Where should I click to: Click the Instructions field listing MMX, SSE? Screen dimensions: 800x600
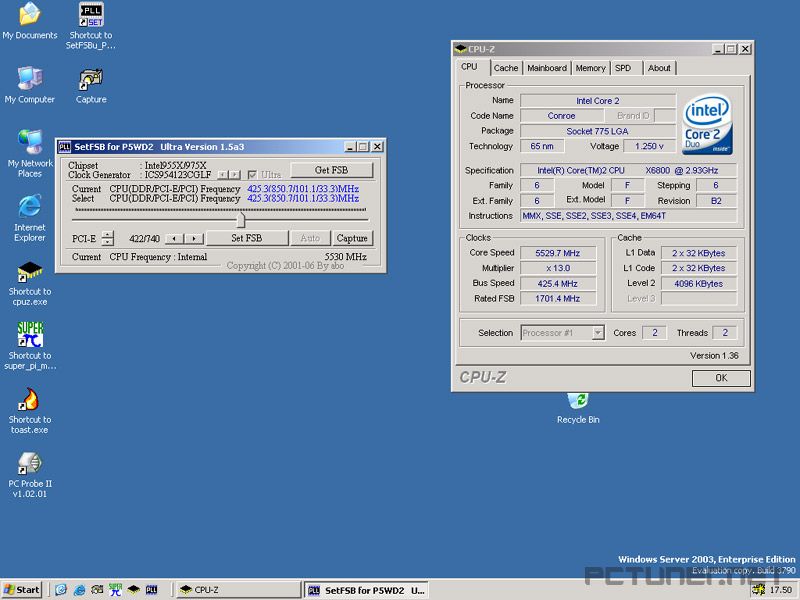[629, 216]
